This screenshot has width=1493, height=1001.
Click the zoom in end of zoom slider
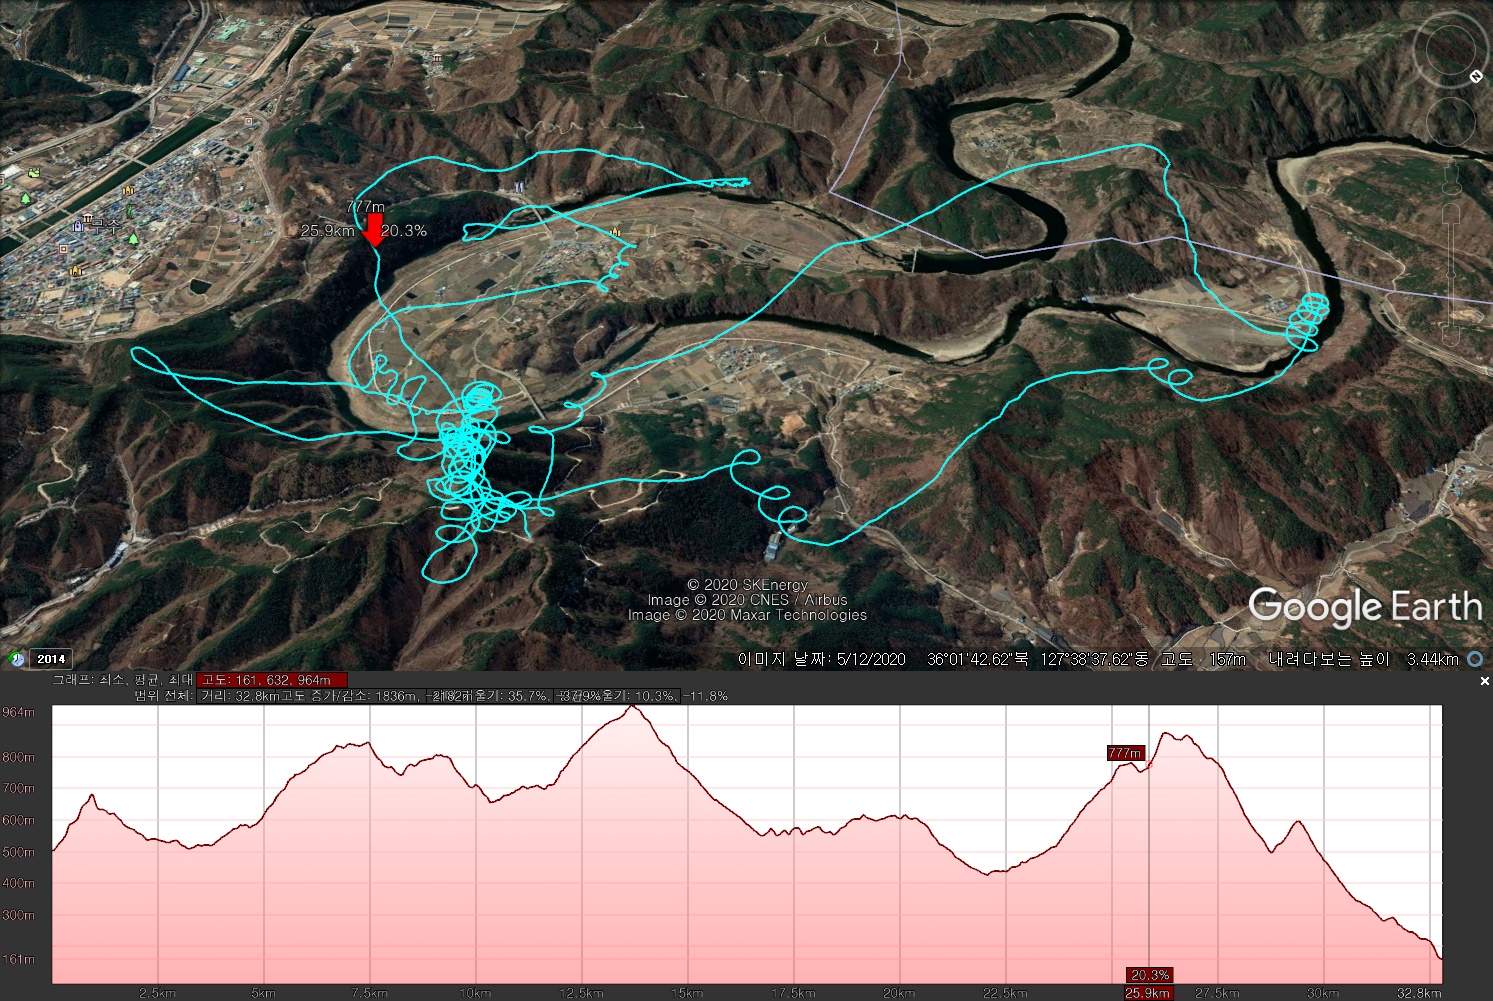point(1451,211)
